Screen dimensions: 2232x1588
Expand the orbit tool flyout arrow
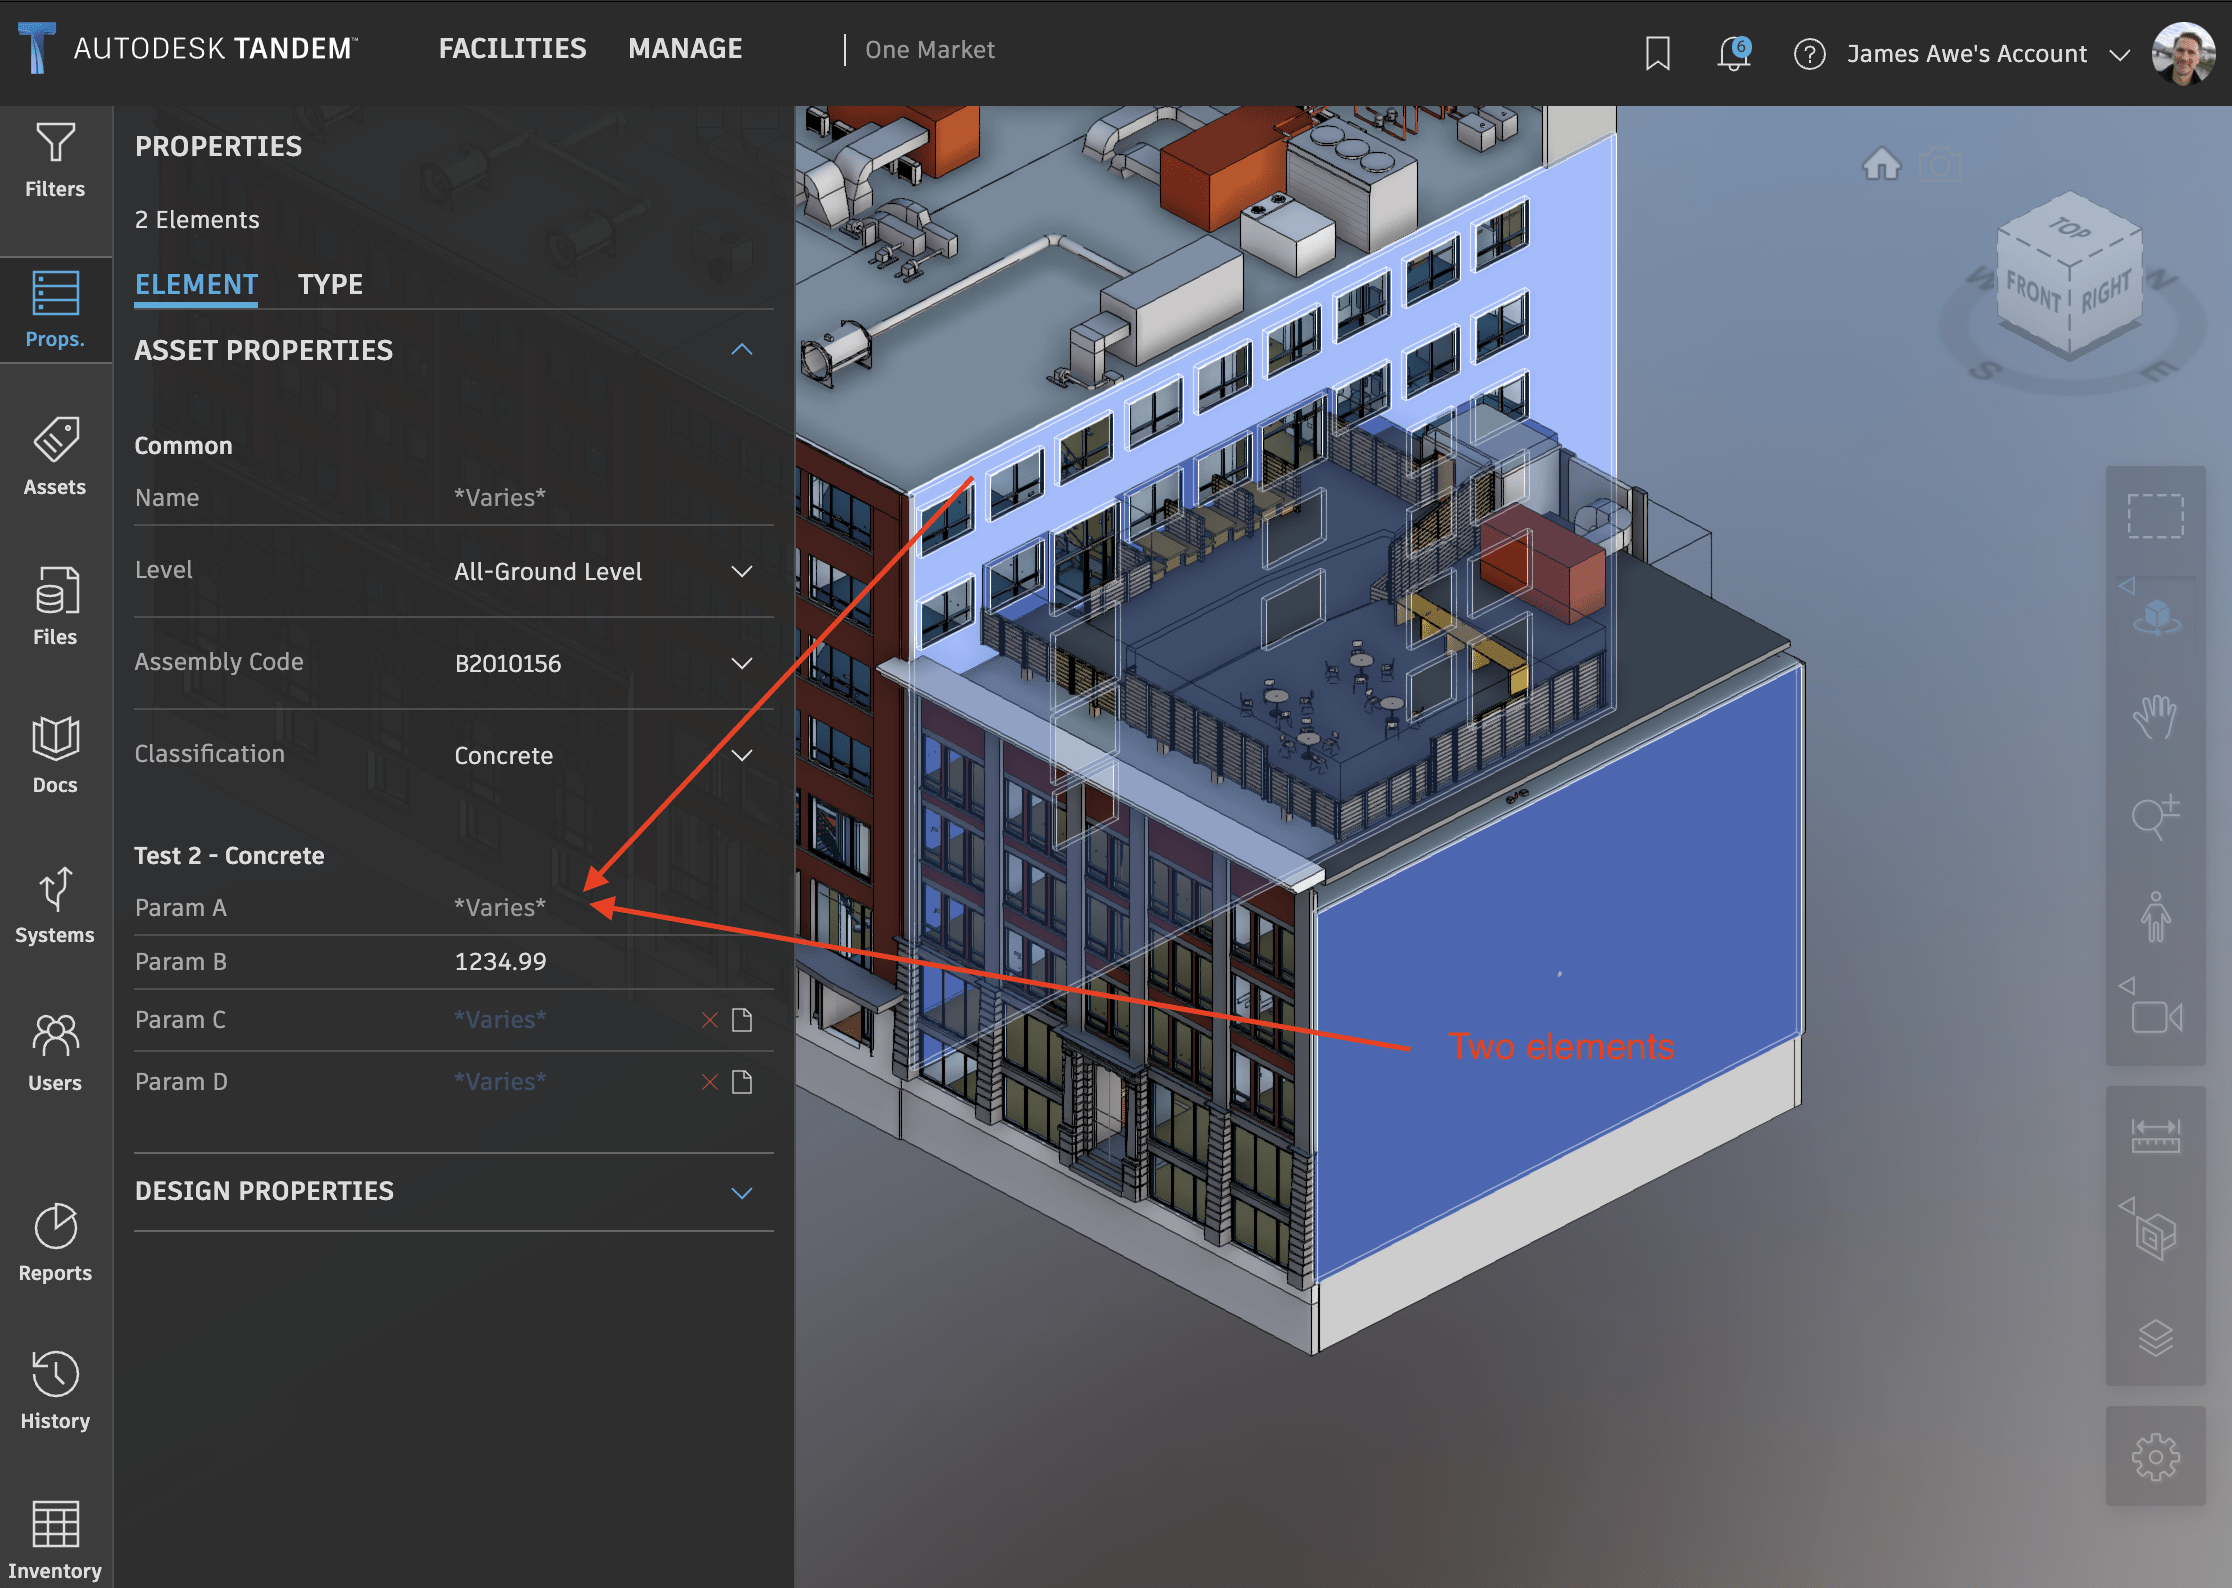point(2127,585)
